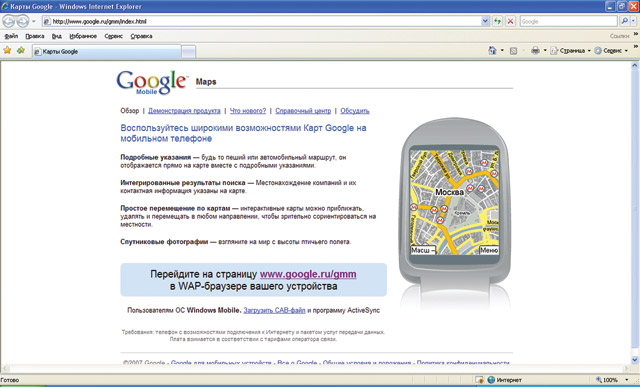This screenshot has height=387, width=640.
Task: Click the Масш button on phone screen
Action: pyautogui.click(x=423, y=250)
